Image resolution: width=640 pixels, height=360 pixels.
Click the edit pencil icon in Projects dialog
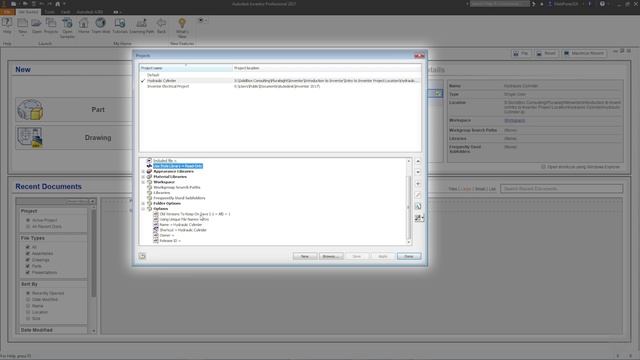(418, 195)
